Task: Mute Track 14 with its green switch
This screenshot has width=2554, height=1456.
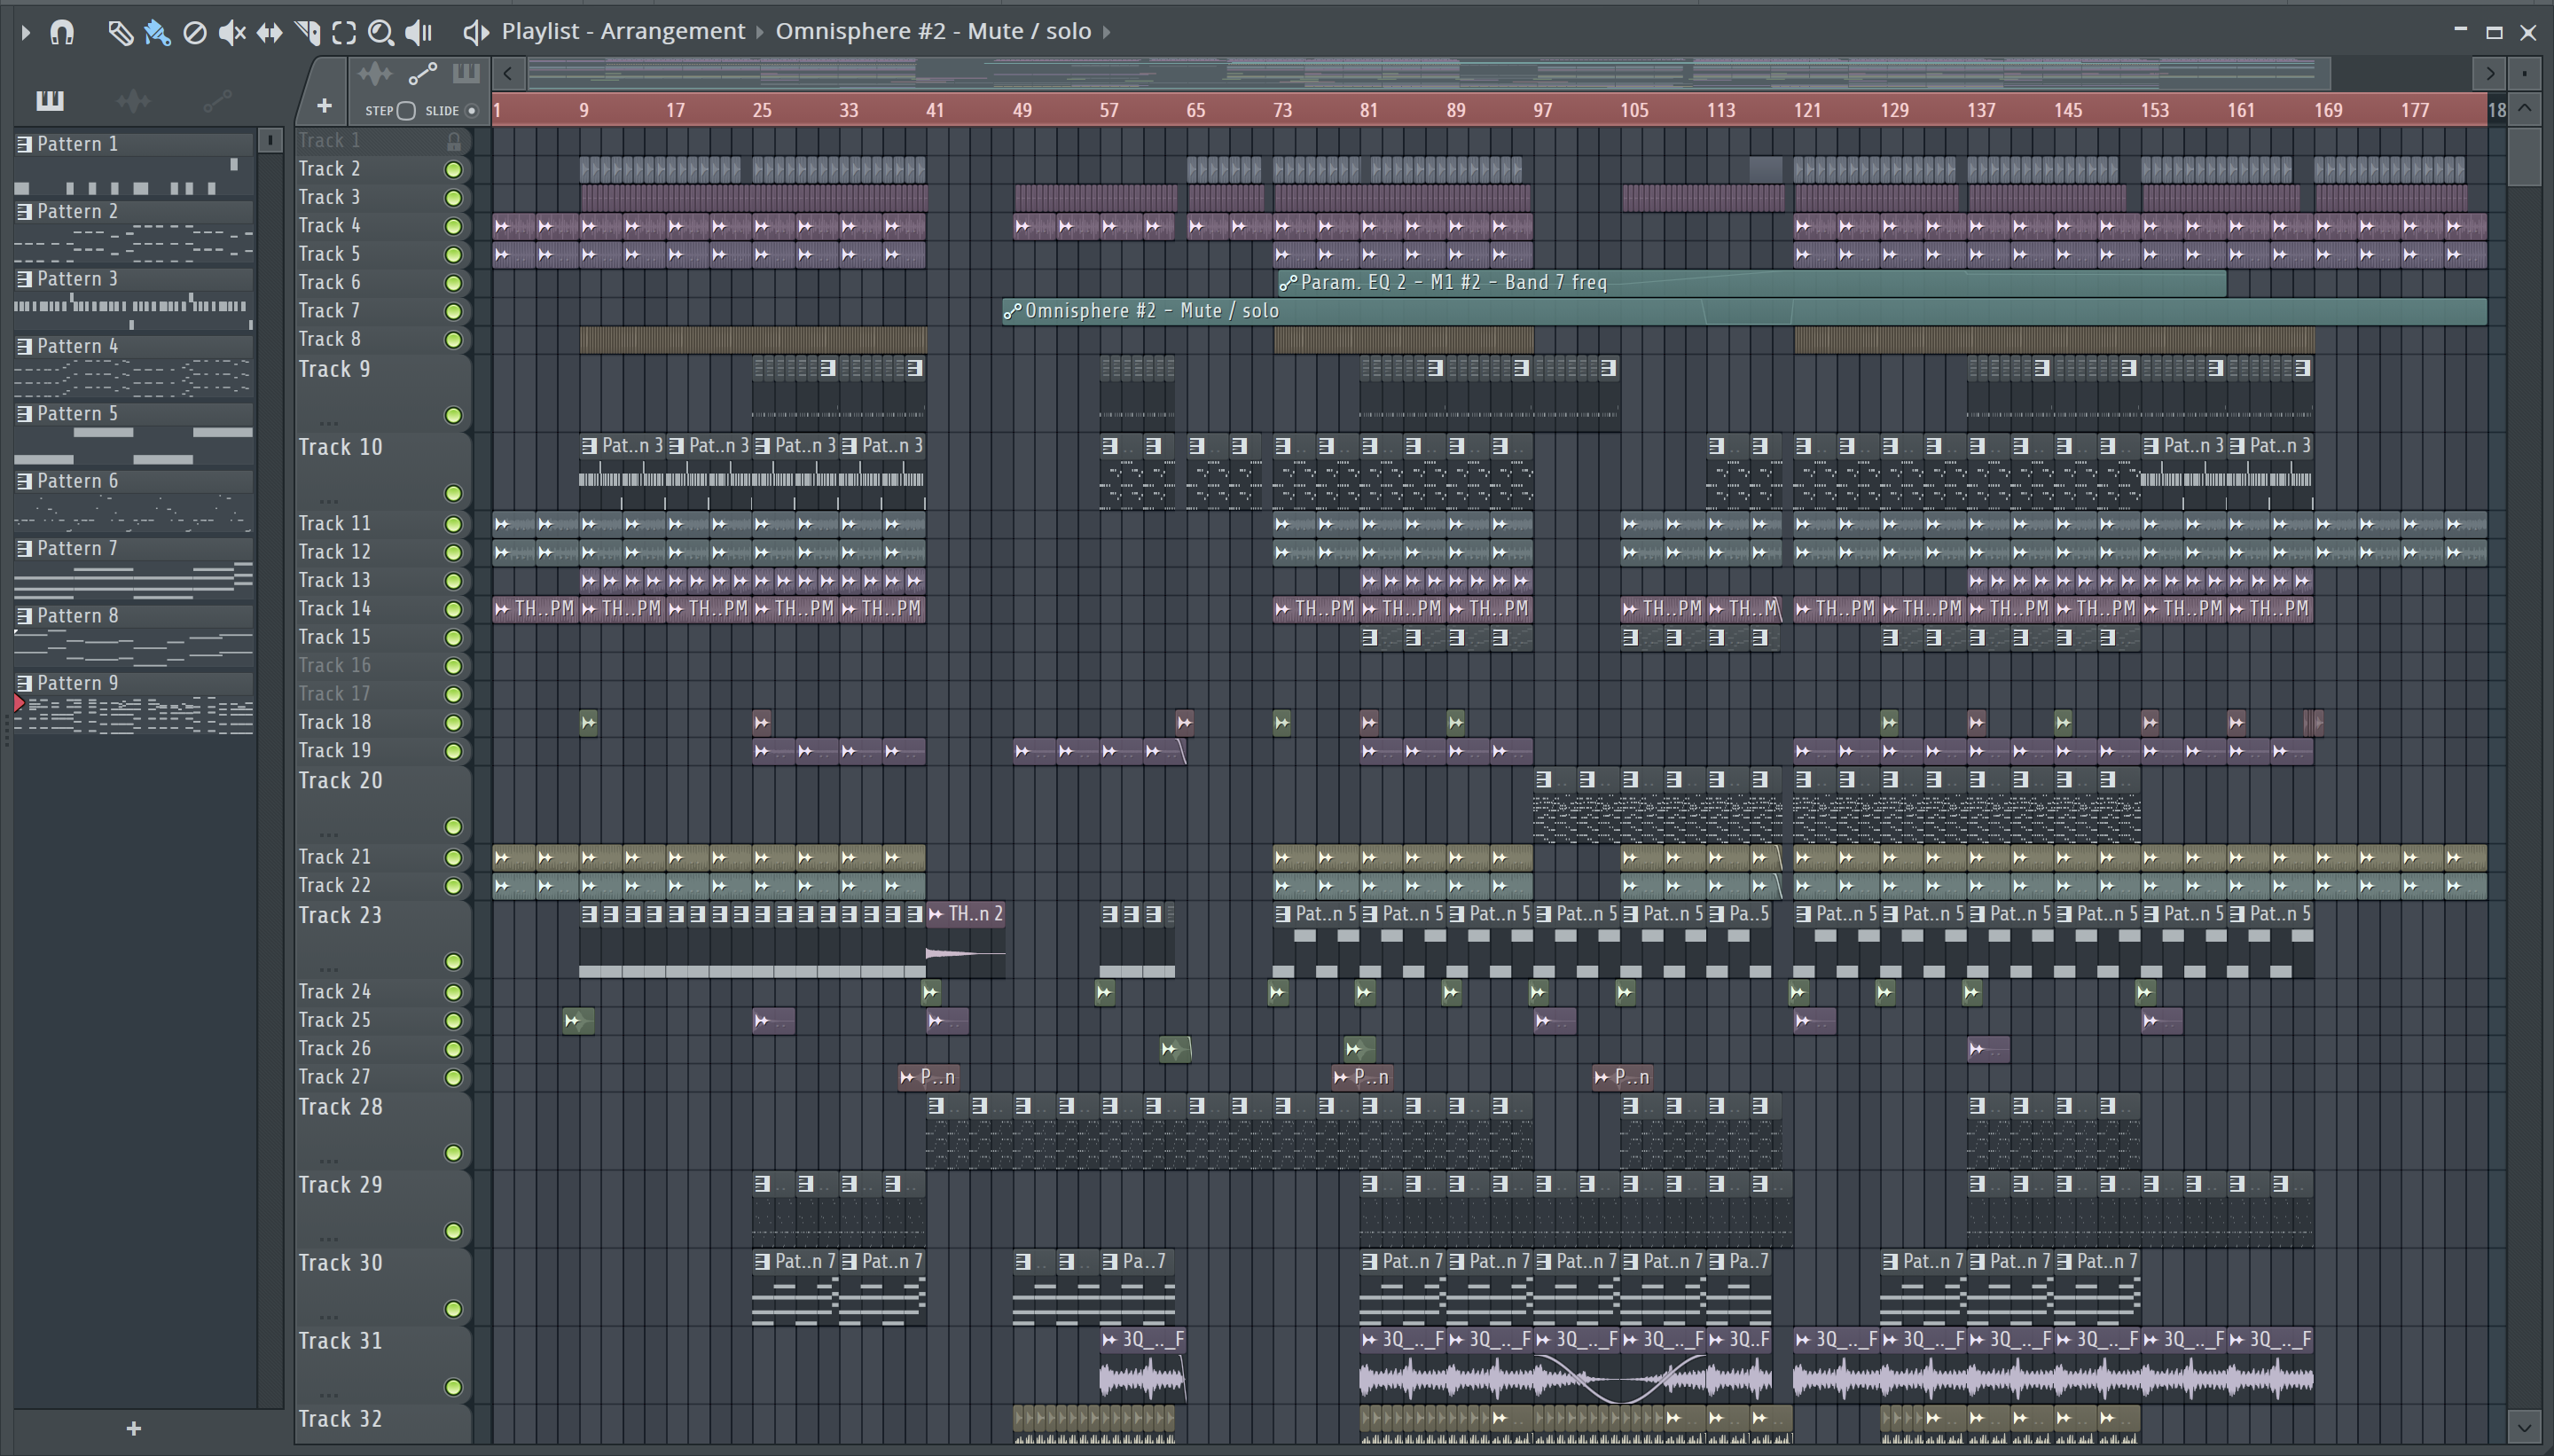Action: tap(453, 609)
